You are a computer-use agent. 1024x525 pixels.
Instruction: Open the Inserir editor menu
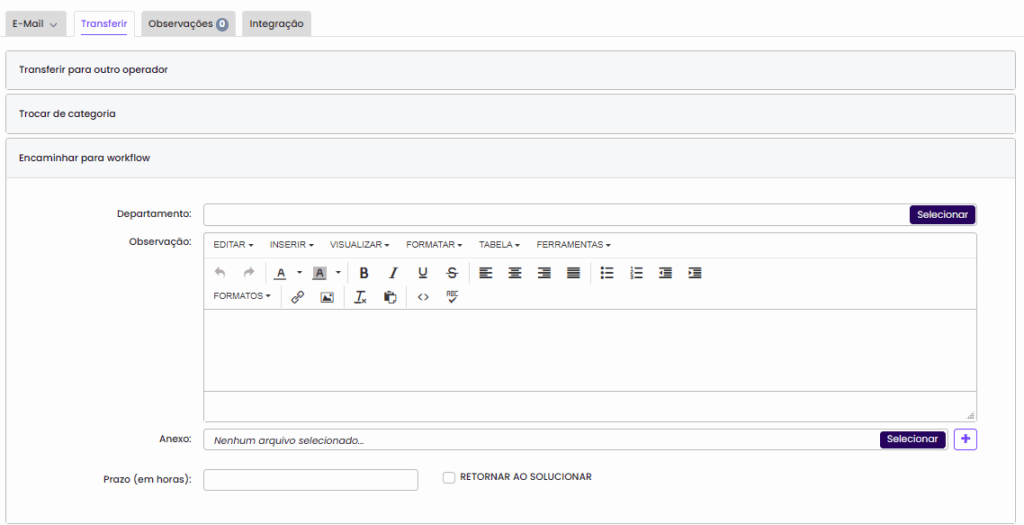coord(292,245)
